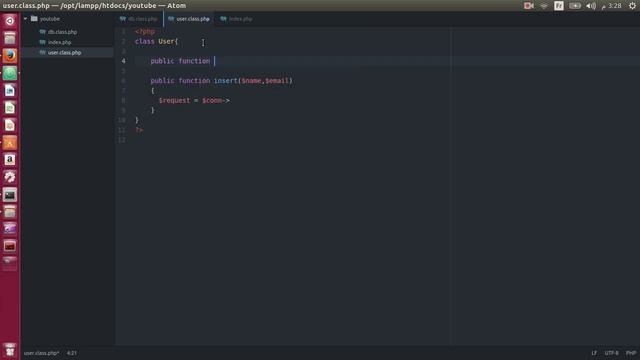Click the '?>' closing tag
This screenshot has height=360, width=640.
(x=139, y=130)
